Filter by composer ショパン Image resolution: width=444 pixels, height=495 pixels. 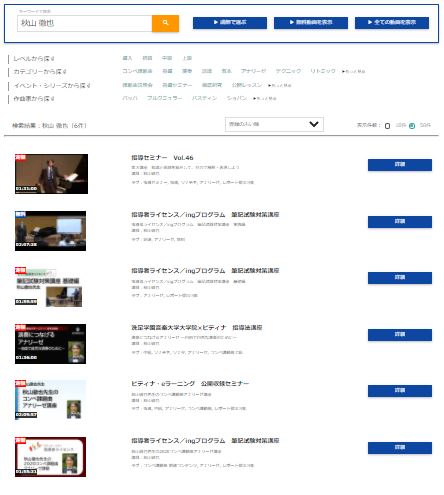tap(237, 98)
